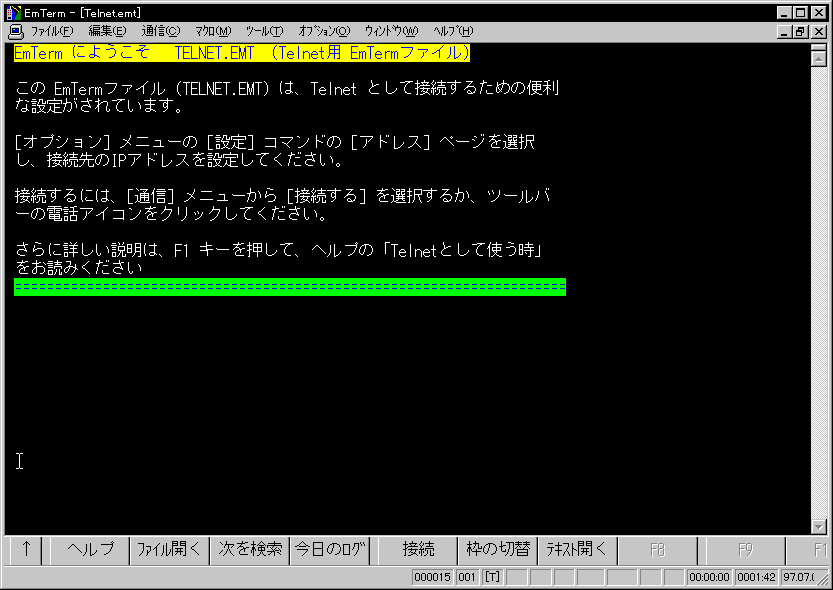
Task: Restore the inner Telnet.emt document window
Action: coord(800,32)
